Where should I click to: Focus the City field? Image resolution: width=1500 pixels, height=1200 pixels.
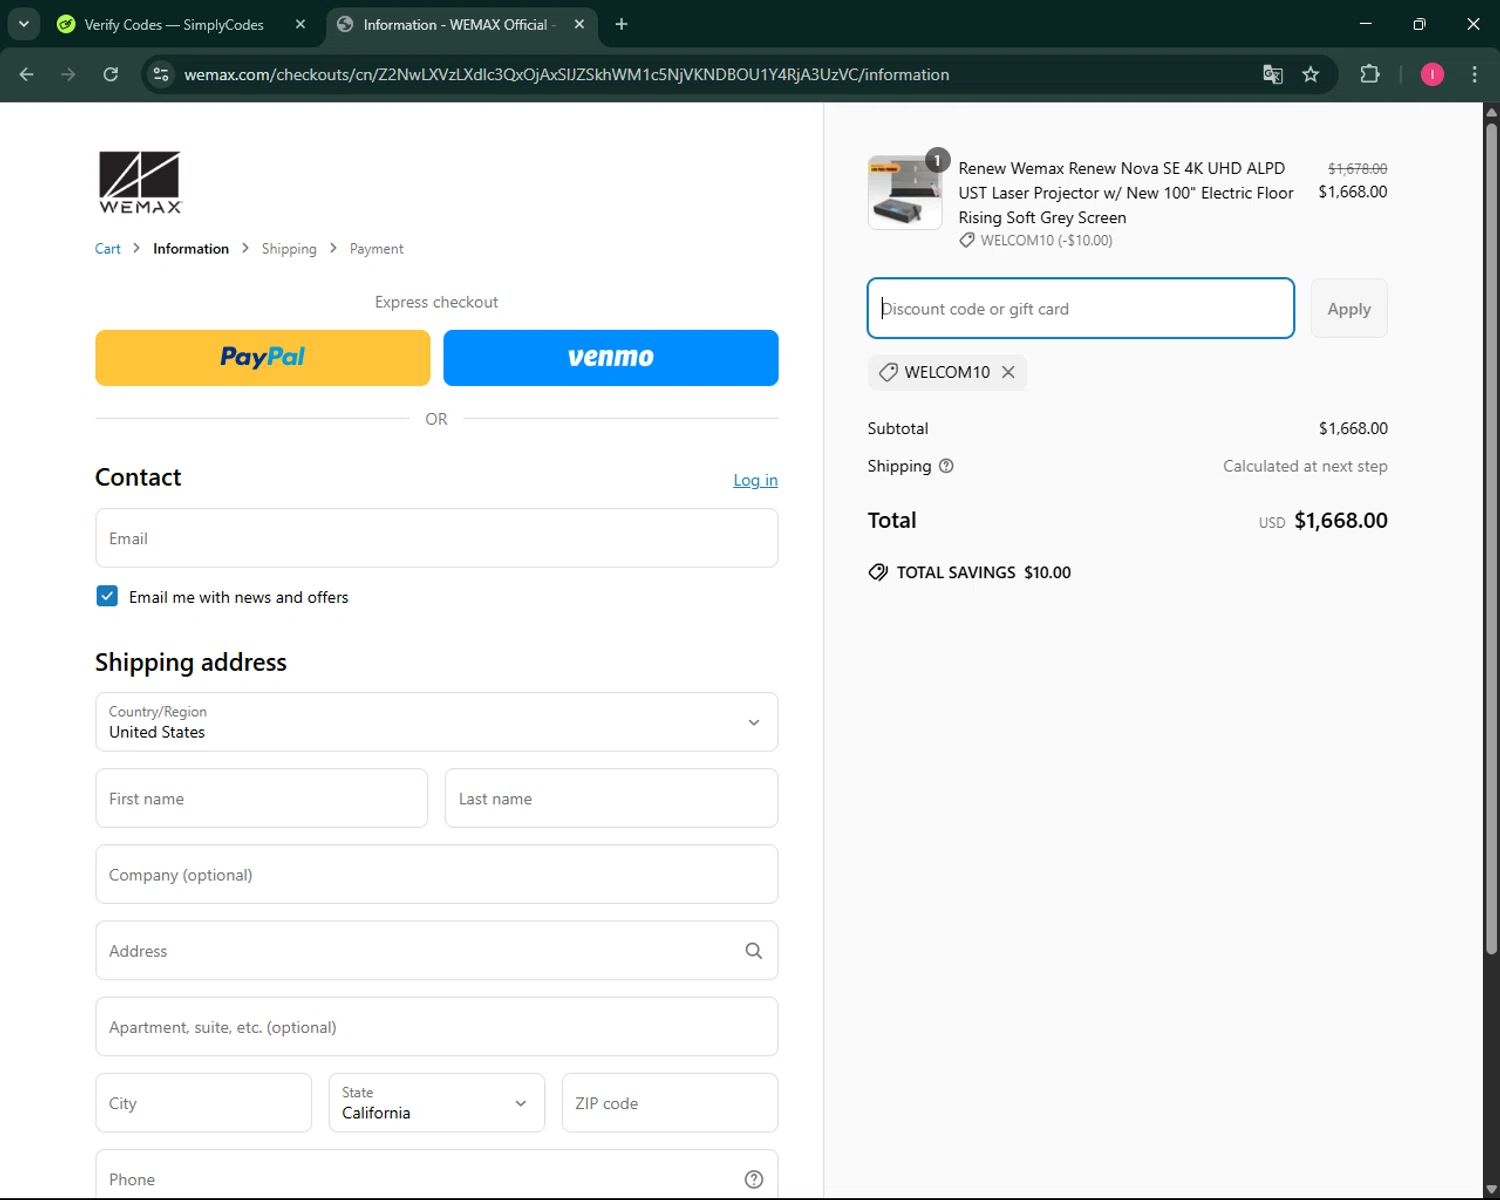click(x=204, y=1103)
